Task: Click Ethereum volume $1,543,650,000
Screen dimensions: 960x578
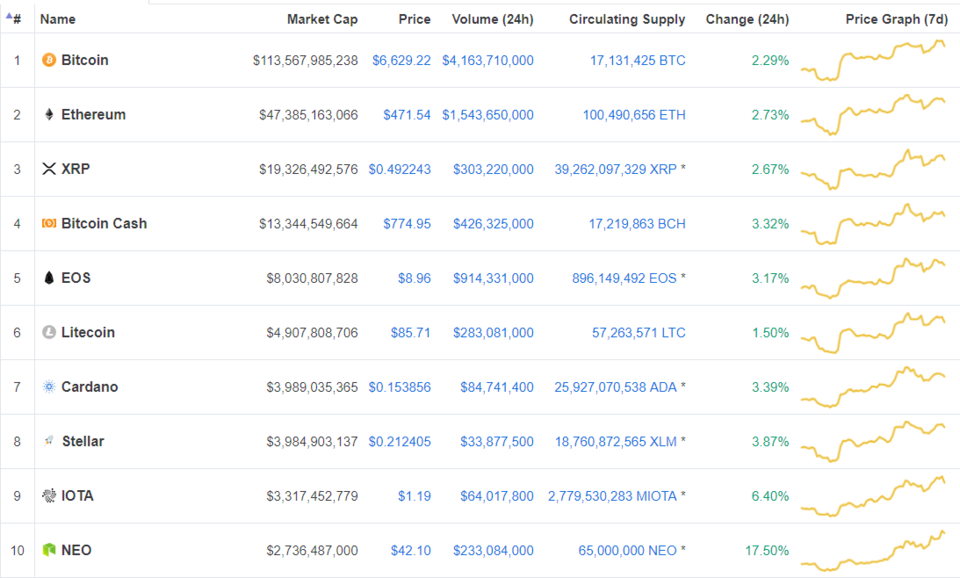Action: 488,115
